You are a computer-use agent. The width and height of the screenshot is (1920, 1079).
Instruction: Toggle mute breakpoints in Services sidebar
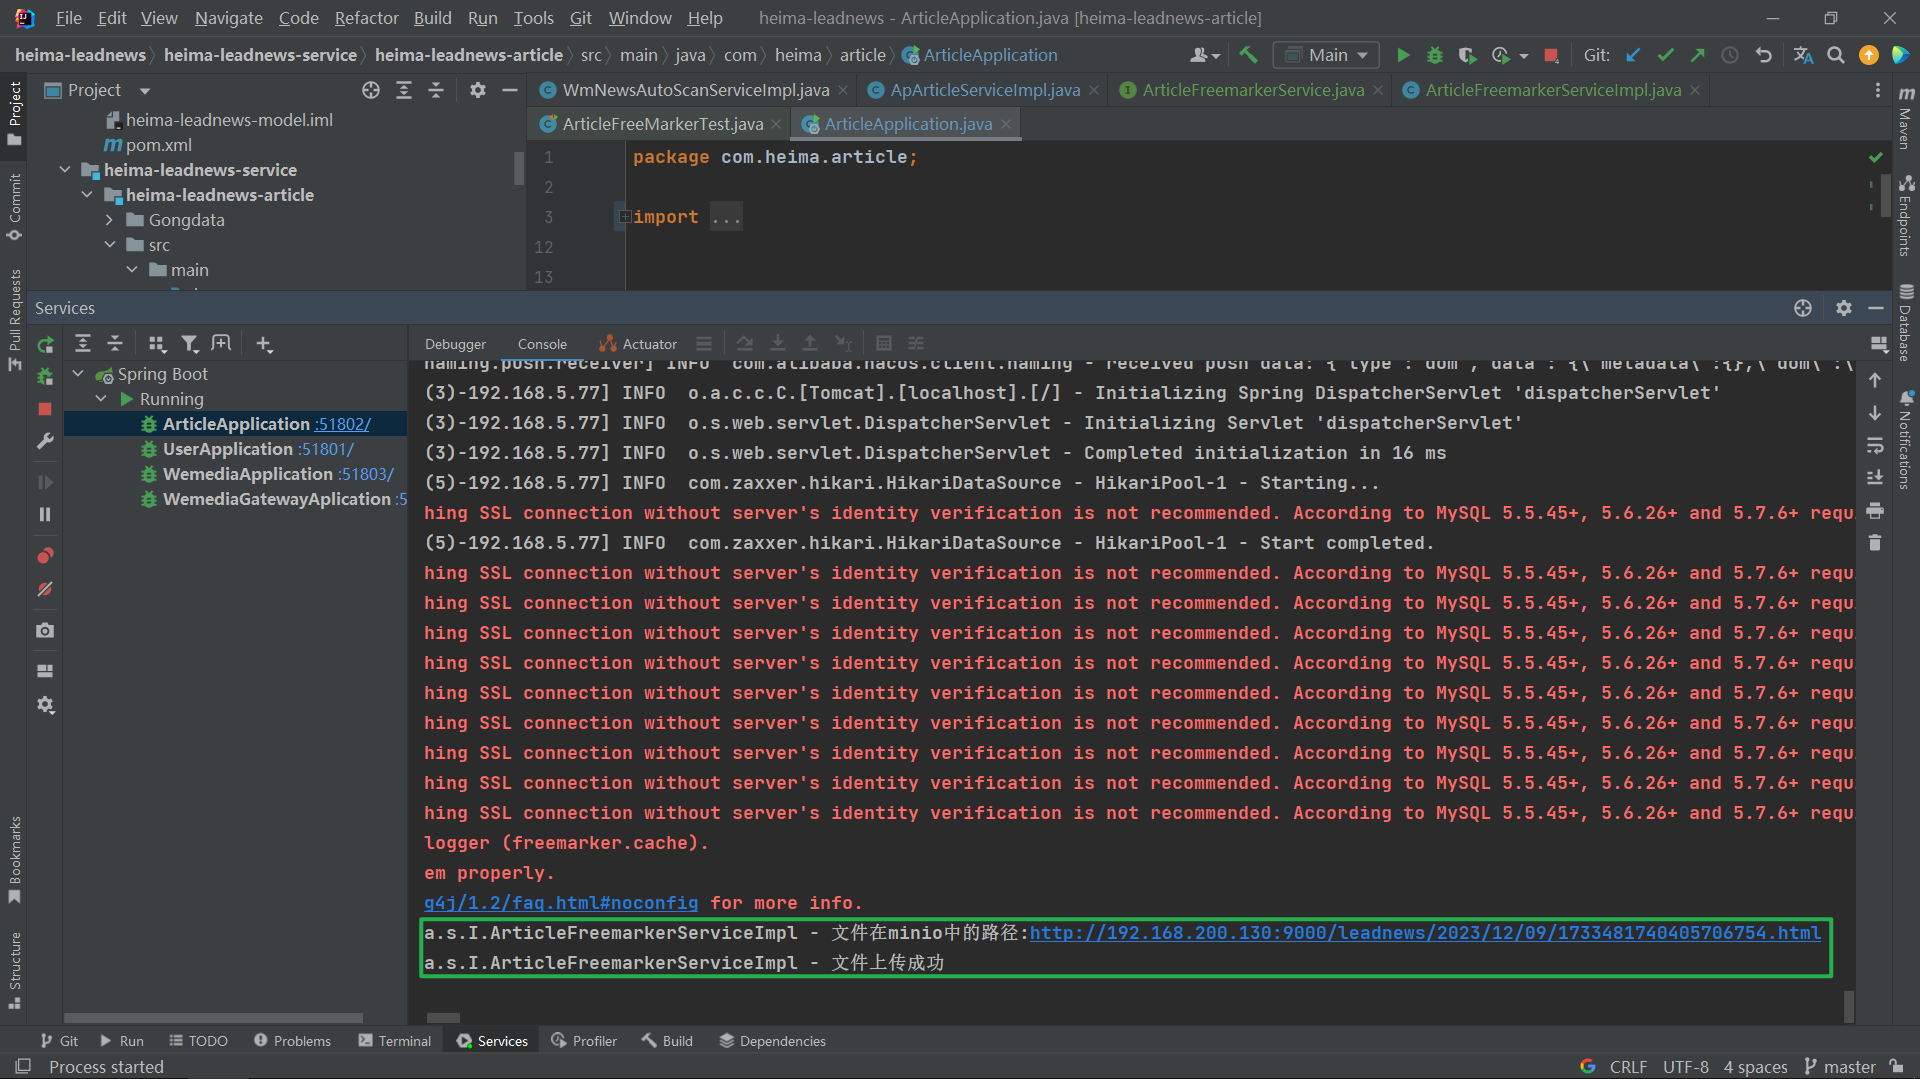pos(45,590)
